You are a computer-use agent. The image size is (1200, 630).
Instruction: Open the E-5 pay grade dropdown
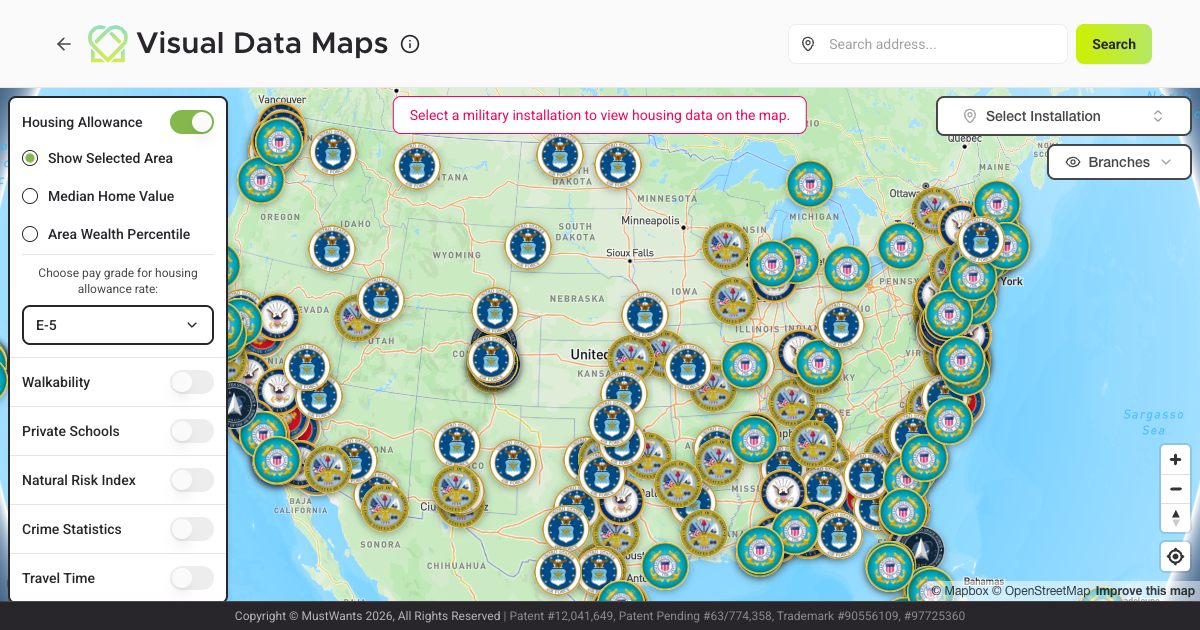point(118,325)
